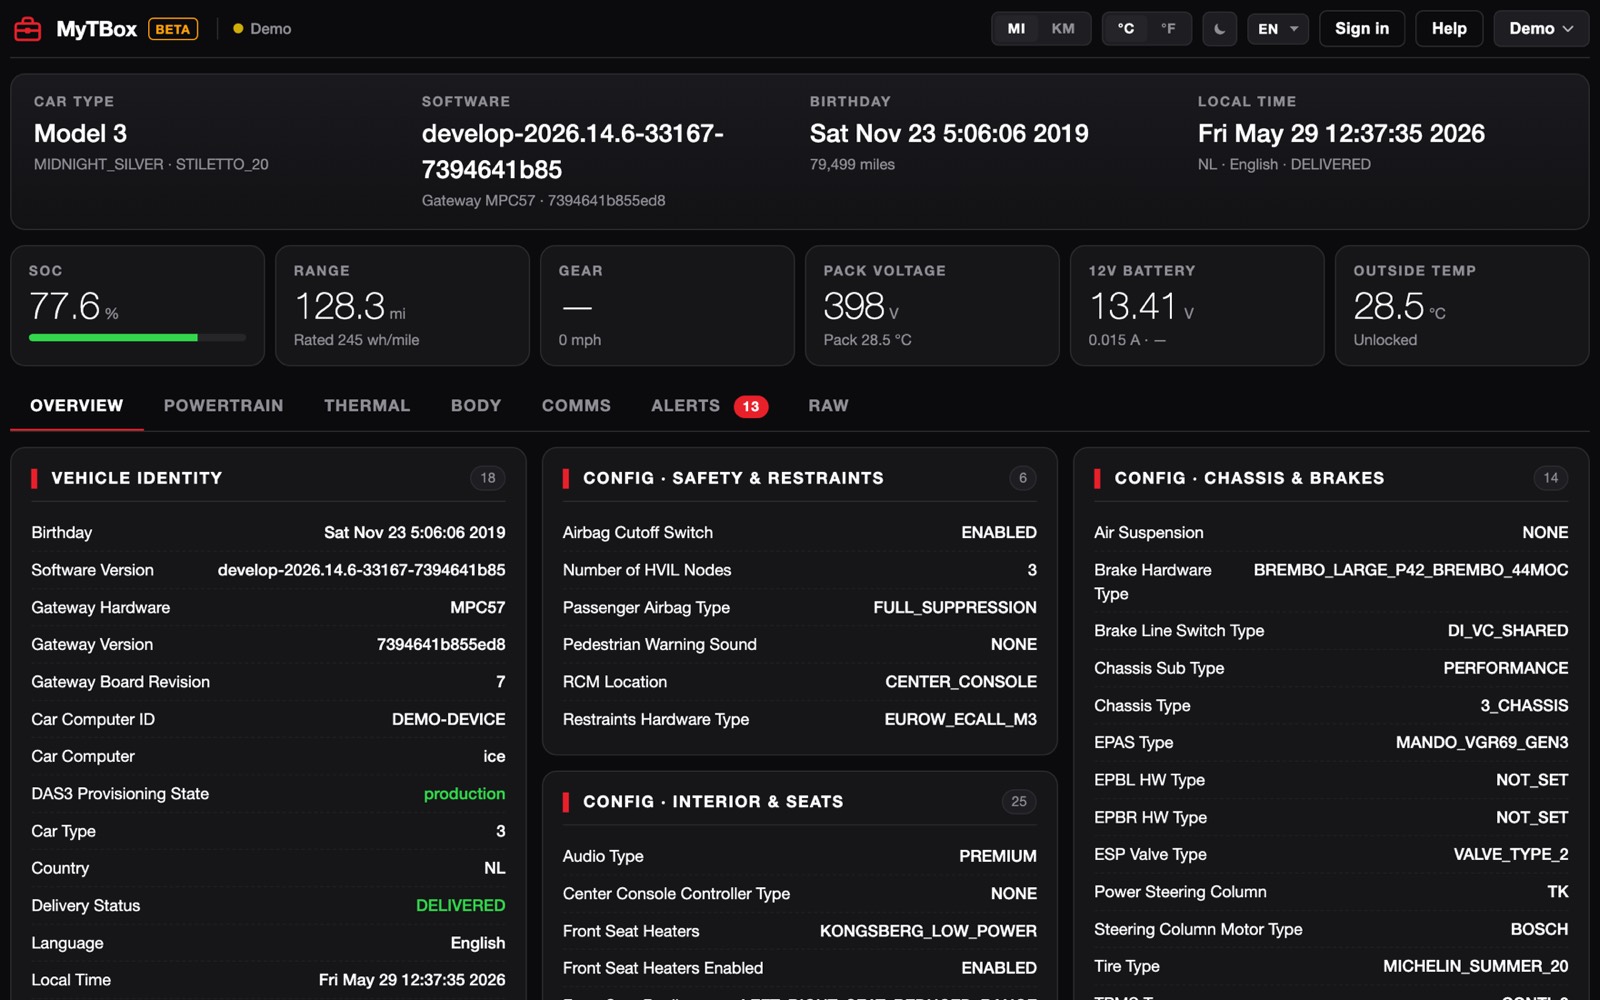Click the green DELIVERED status value
Image resolution: width=1600 pixels, height=1000 pixels.
[460, 906]
